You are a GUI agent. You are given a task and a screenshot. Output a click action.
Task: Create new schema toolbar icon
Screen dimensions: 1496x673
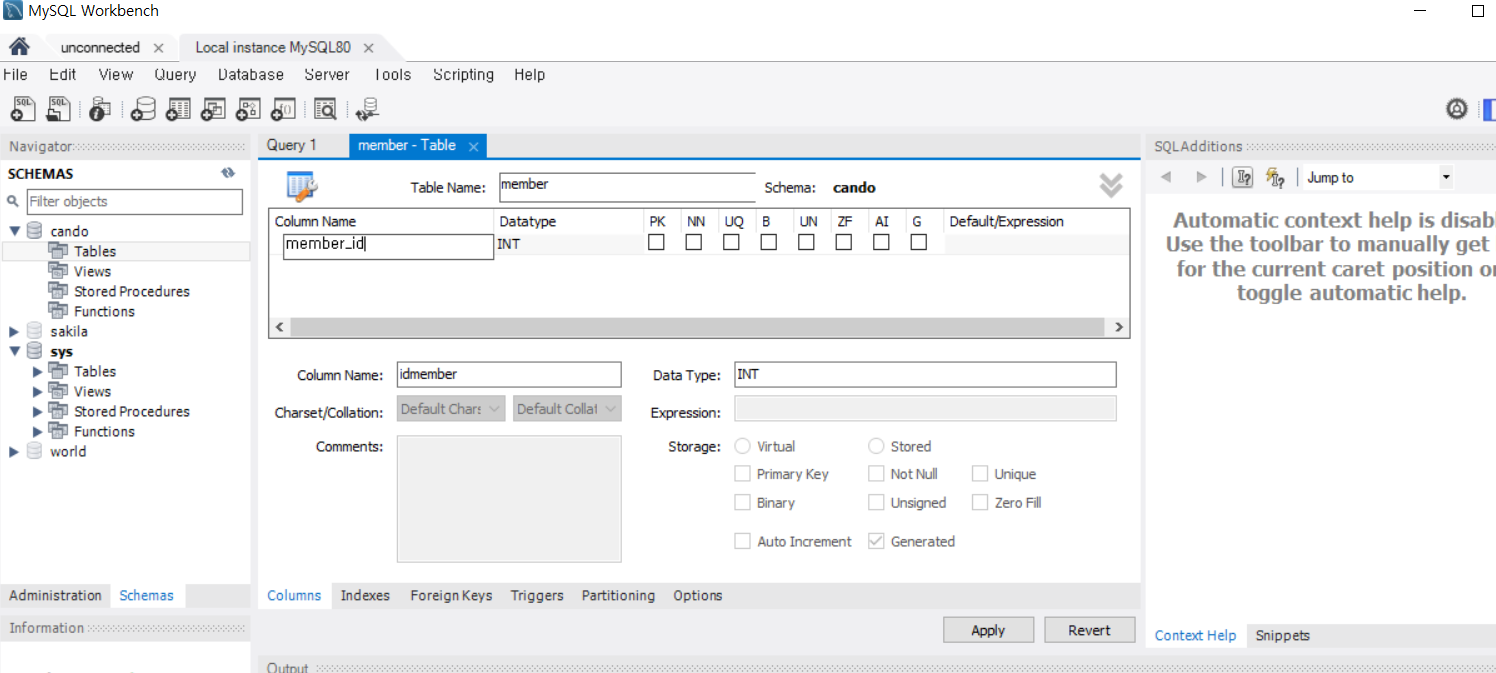pos(143,109)
